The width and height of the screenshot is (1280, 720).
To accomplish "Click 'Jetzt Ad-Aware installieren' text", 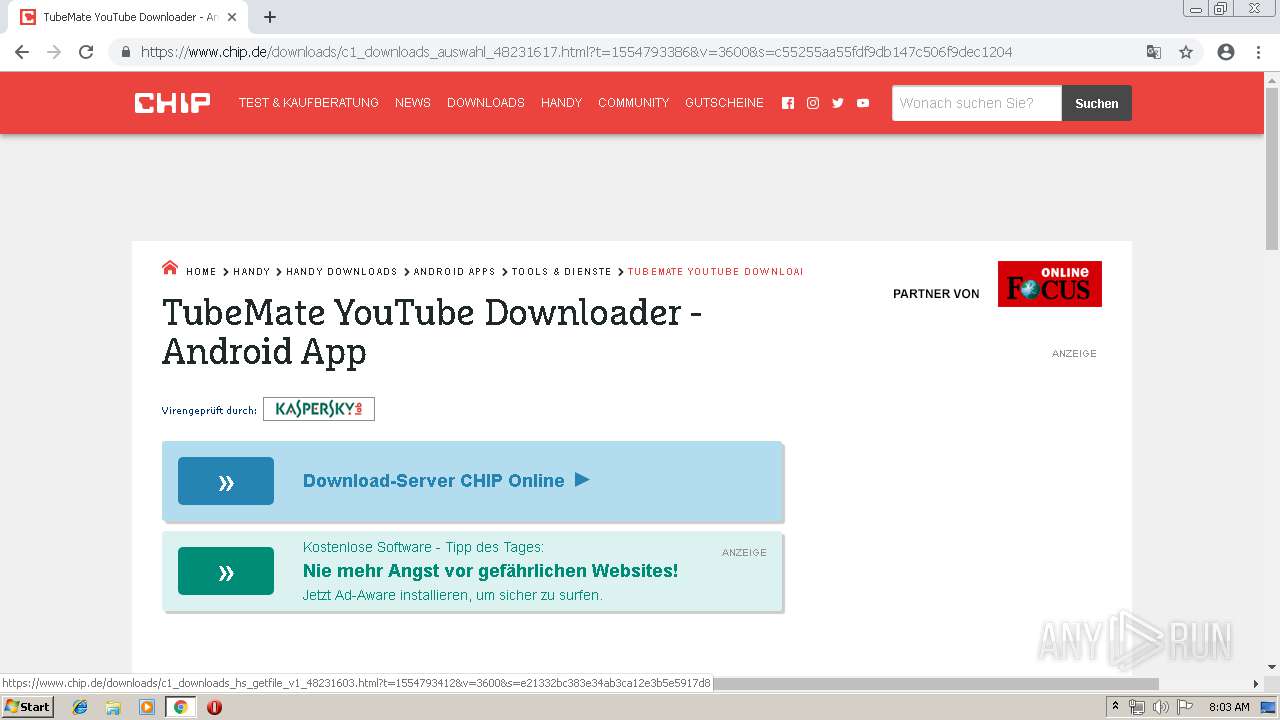I will pos(452,596).
